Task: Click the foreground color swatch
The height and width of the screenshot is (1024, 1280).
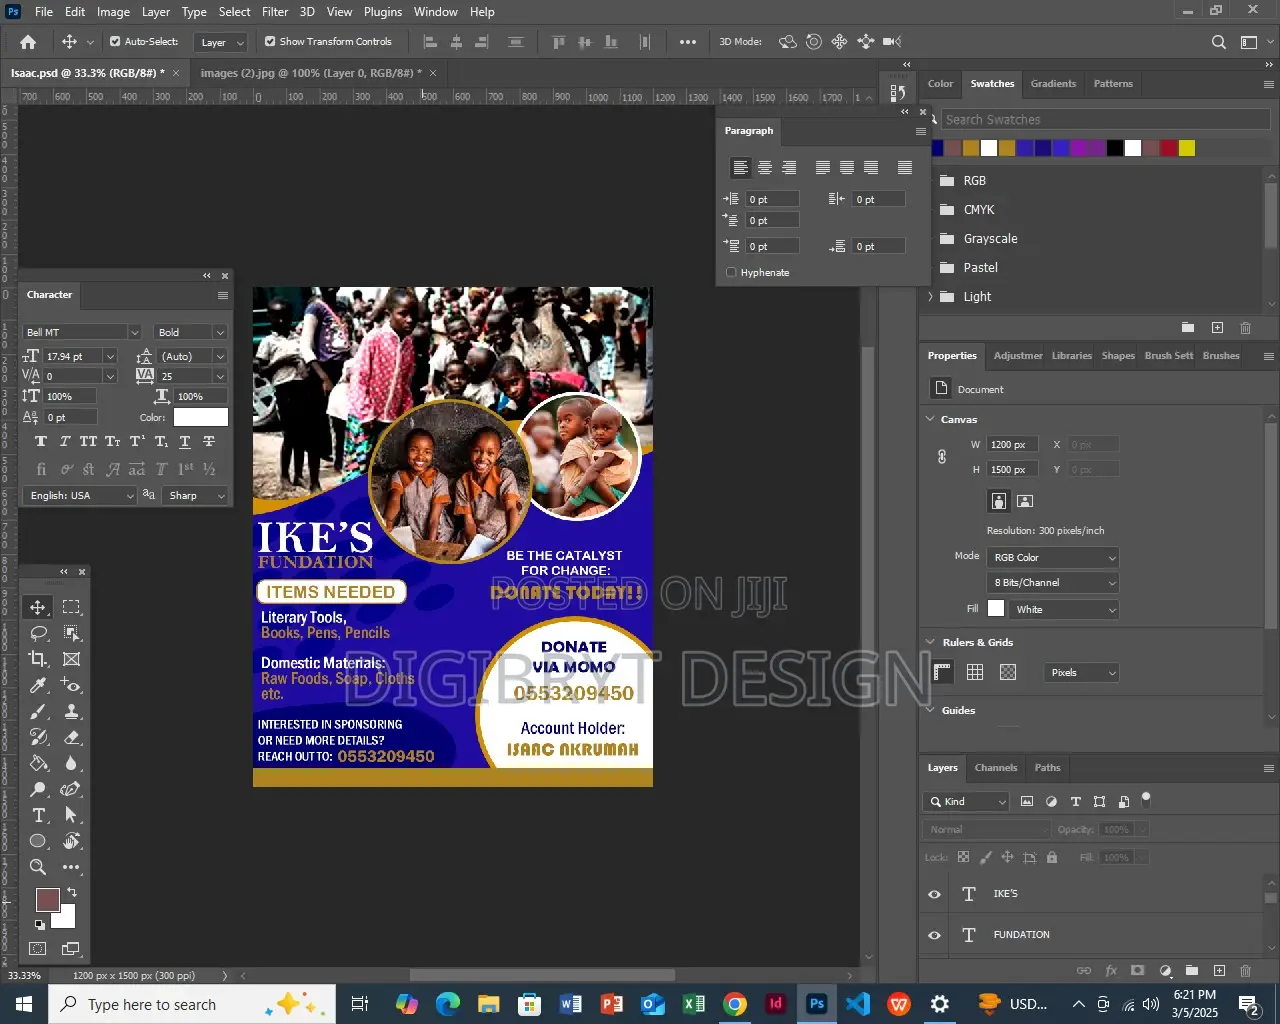Action: click(x=47, y=900)
